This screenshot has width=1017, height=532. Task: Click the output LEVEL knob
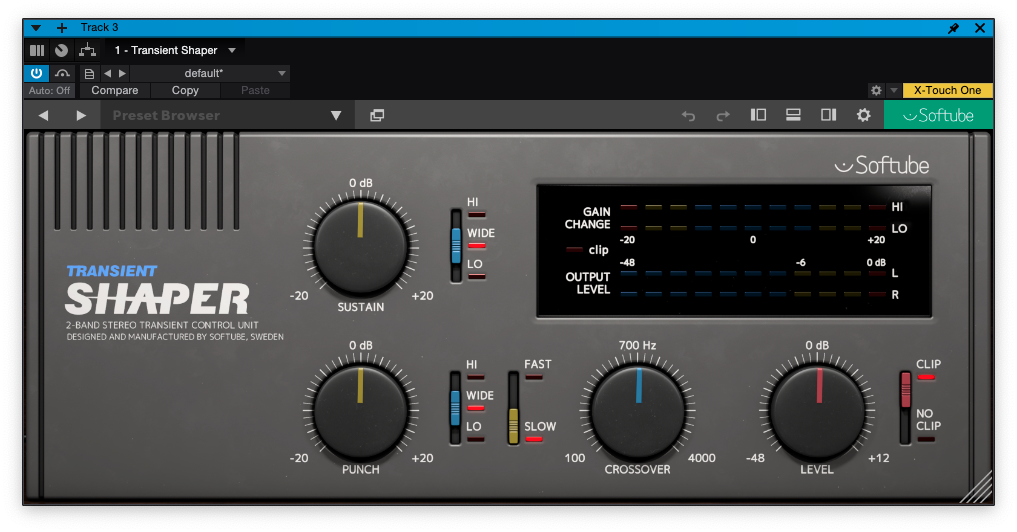point(818,409)
